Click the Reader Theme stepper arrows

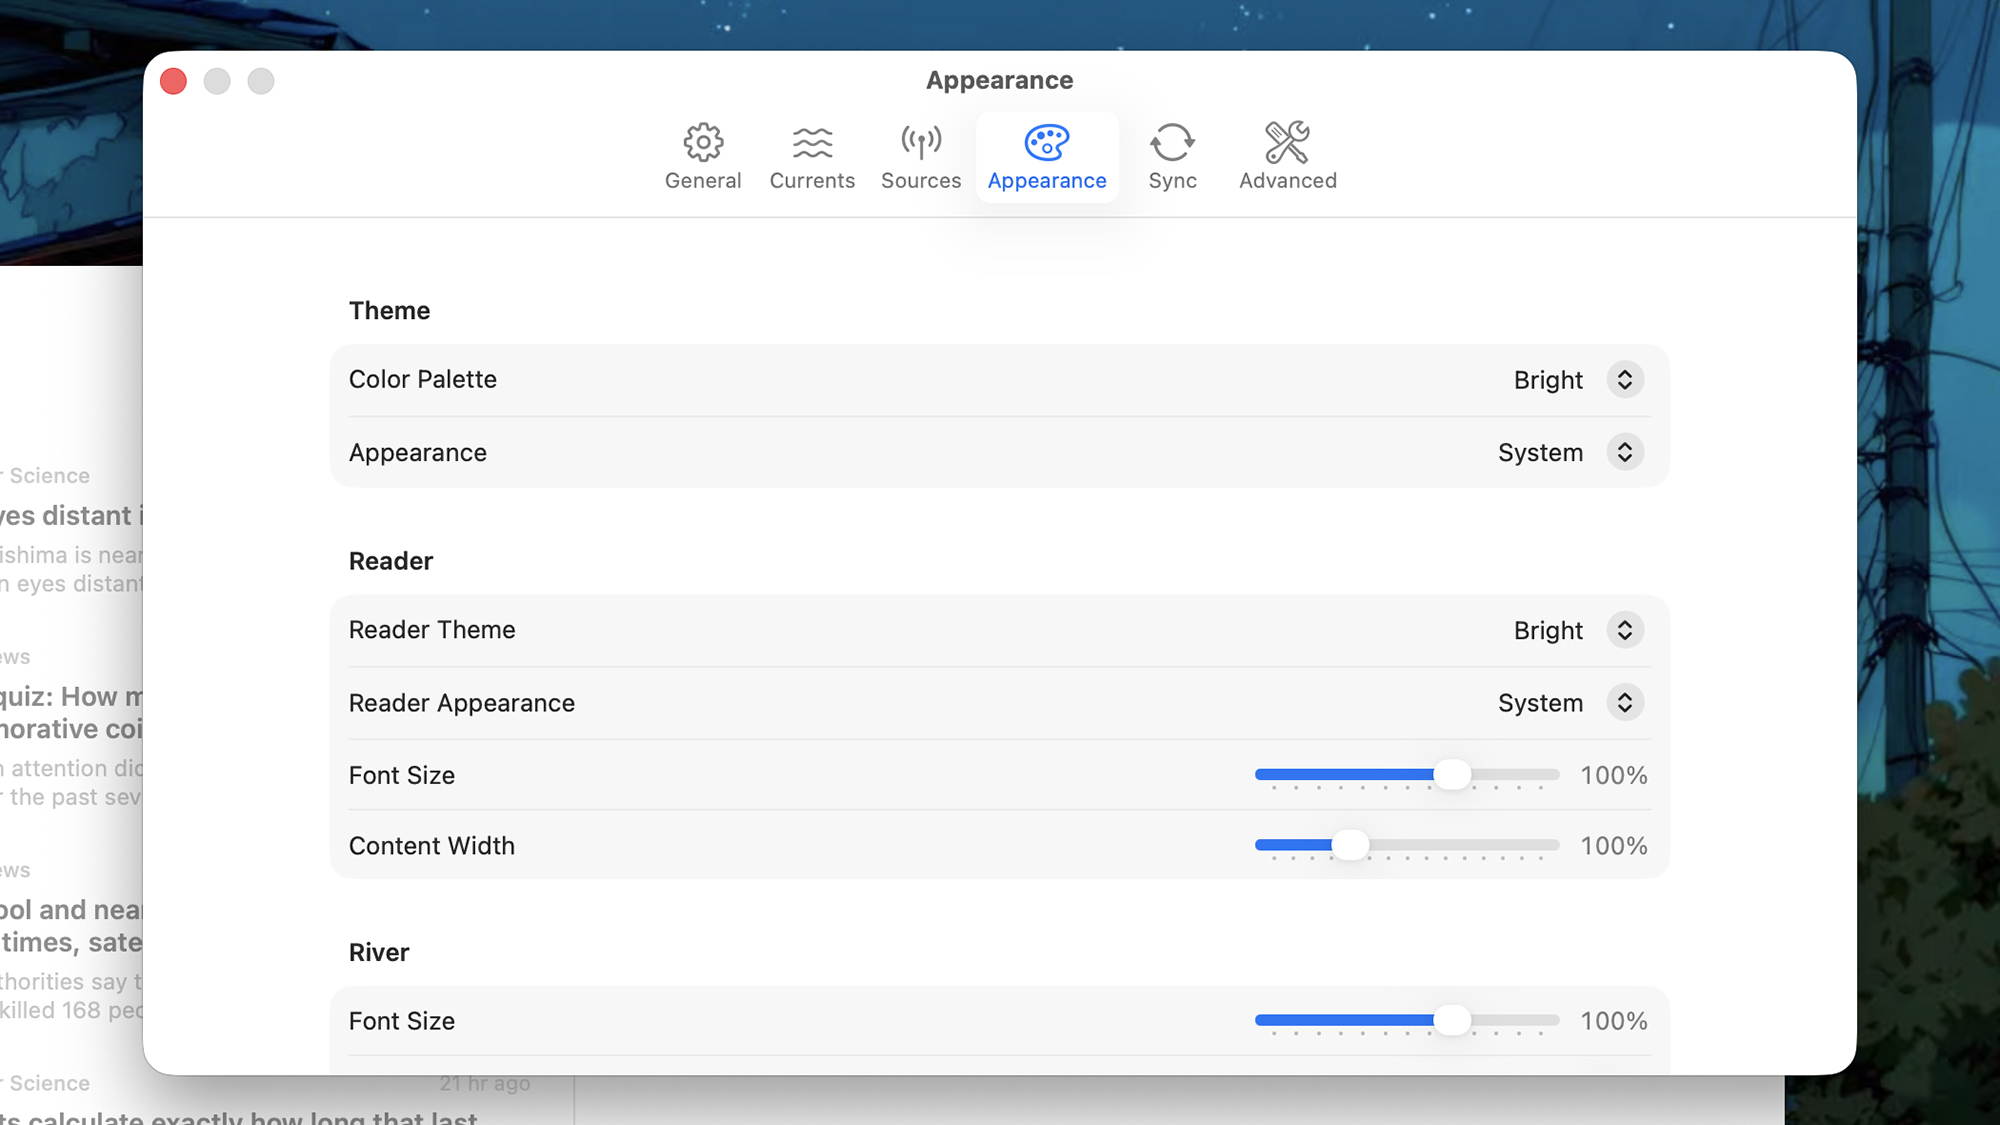tap(1625, 630)
